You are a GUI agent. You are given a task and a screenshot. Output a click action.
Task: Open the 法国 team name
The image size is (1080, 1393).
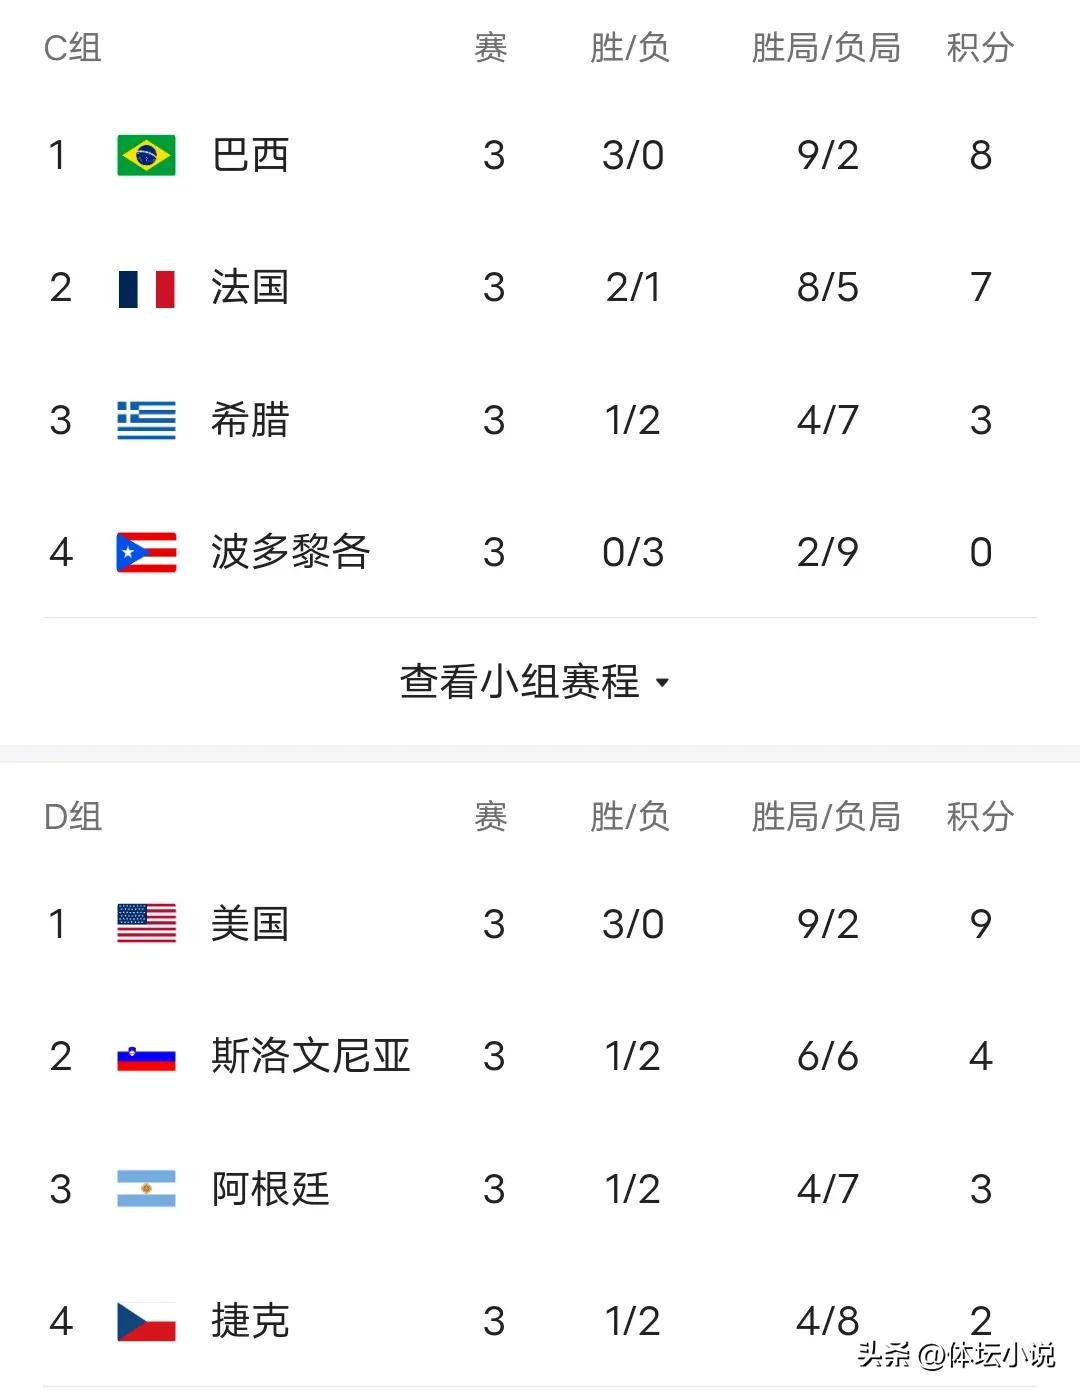250,288
